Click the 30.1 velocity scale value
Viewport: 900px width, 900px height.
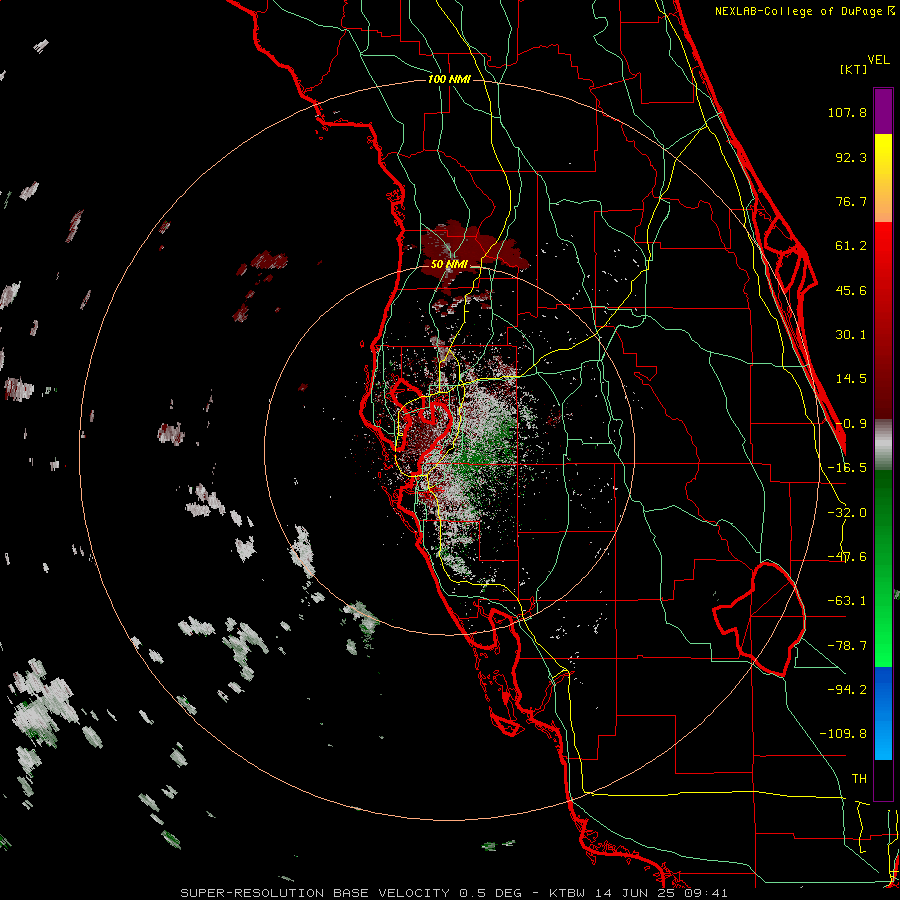click(x=851, y=335)
